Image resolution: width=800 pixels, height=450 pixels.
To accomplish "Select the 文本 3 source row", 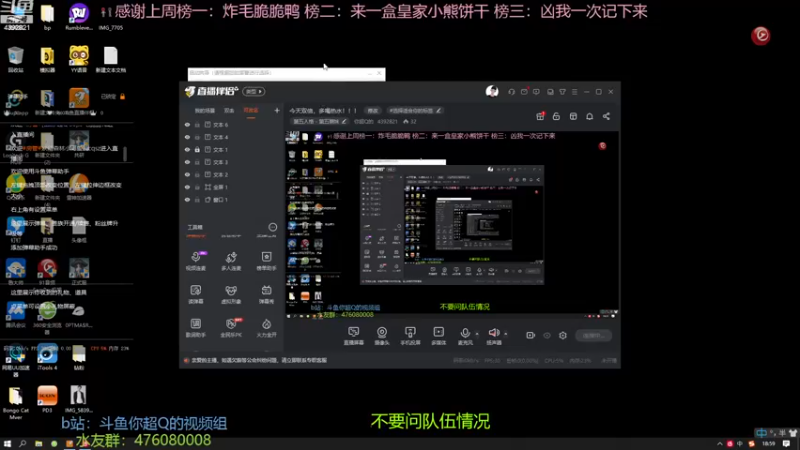I will 232,162.
